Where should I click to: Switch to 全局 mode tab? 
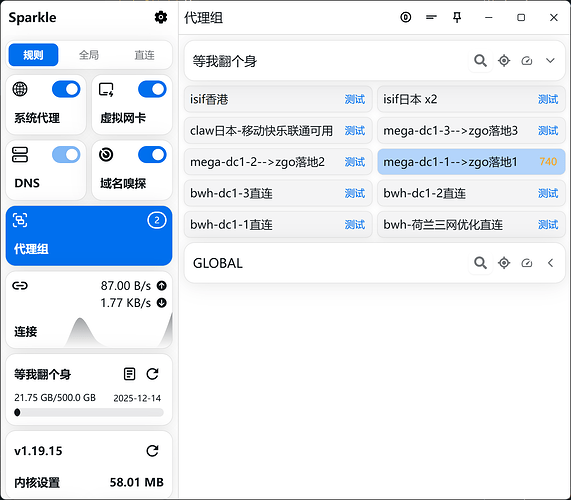(x=89, y=55)
